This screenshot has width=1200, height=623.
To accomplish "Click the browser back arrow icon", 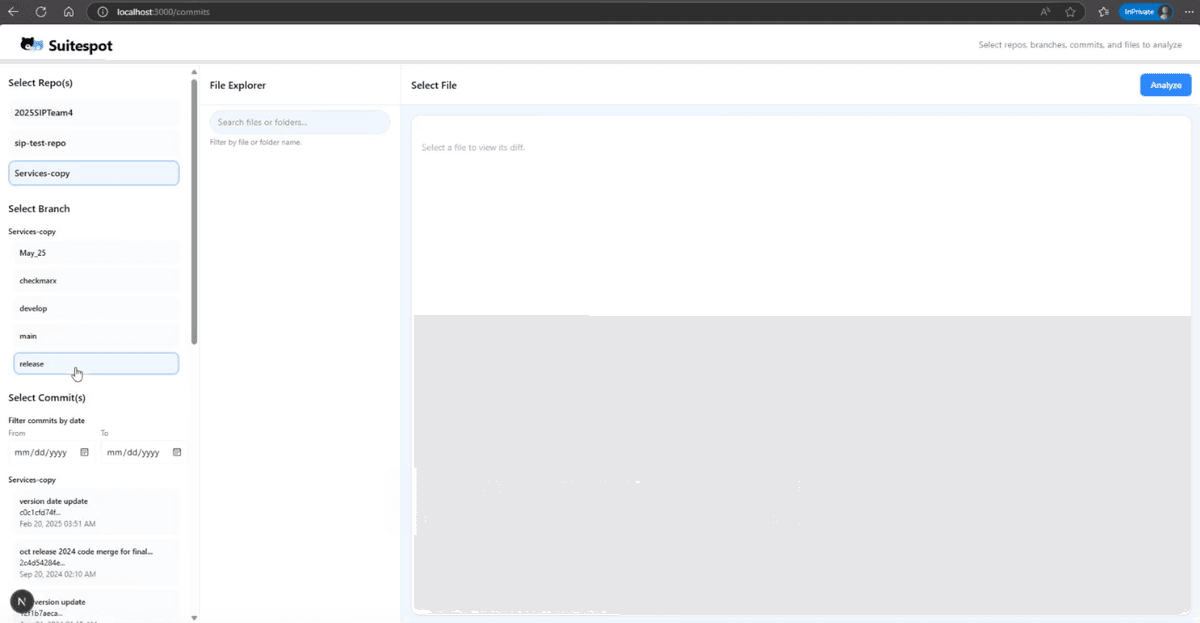I will [x=14, y=12].
